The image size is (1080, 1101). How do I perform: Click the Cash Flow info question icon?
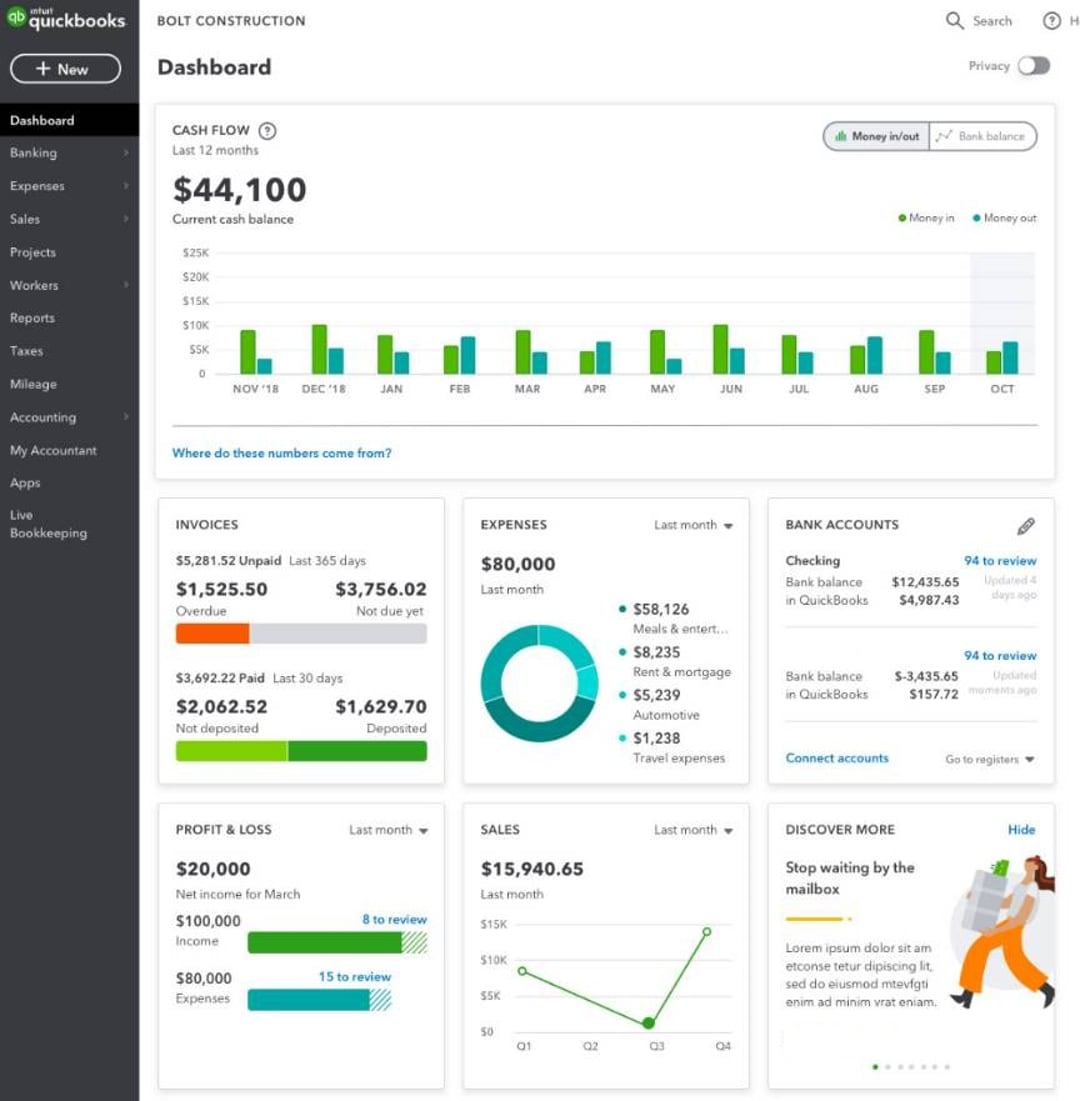[267, 131]
